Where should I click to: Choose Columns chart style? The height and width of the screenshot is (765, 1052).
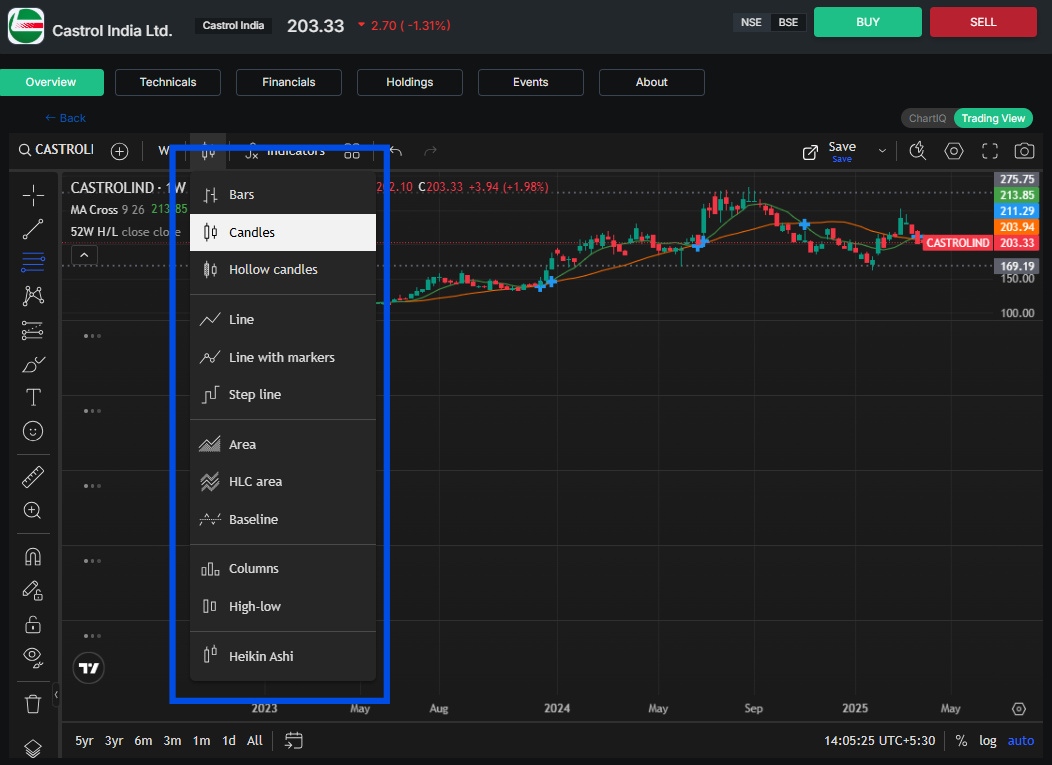coord(282,569)
